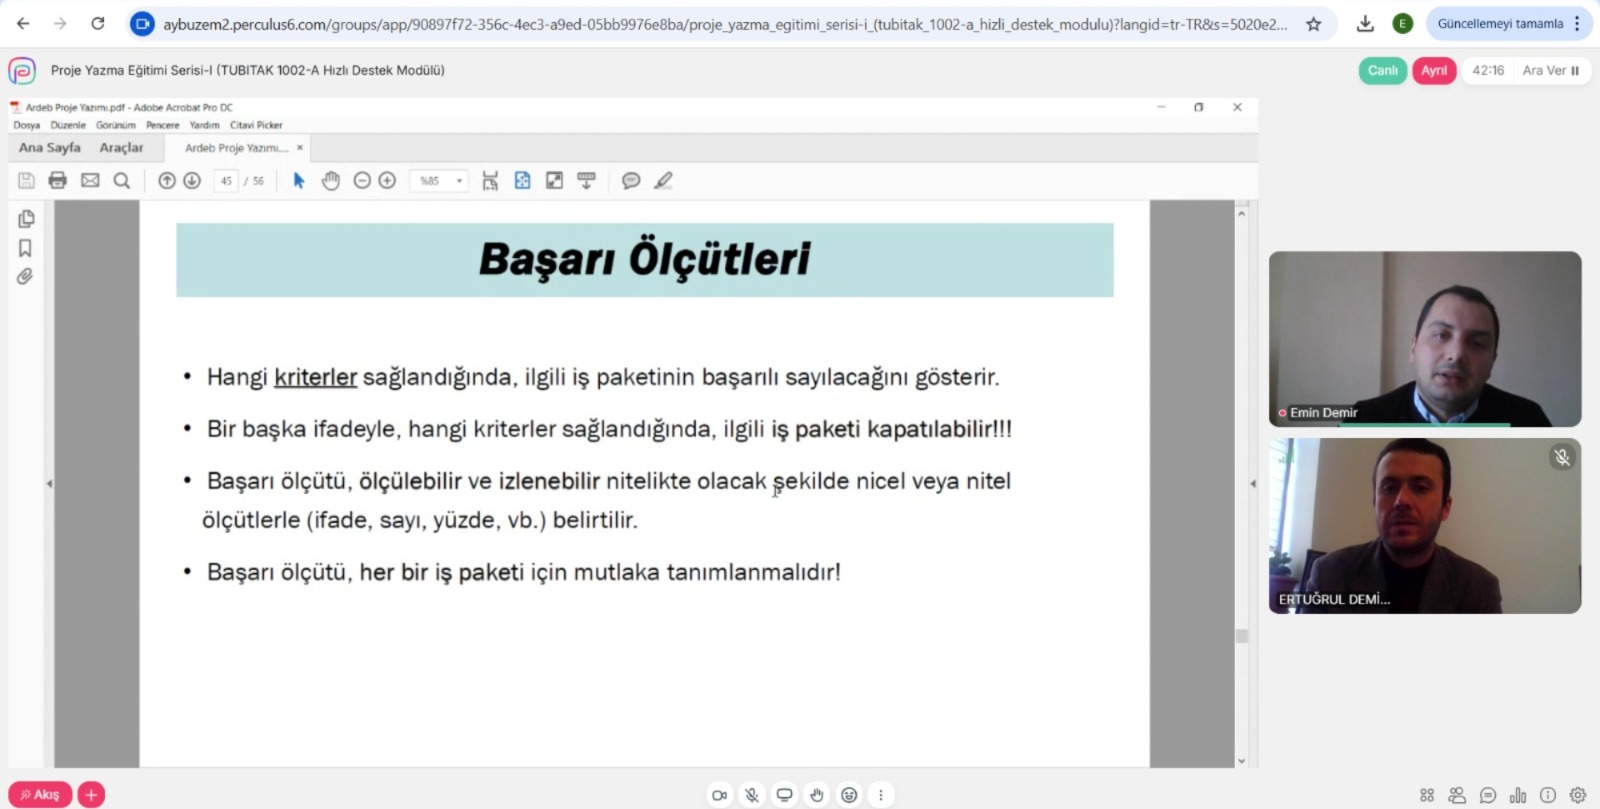This screenshot has height=809, width=1600.
Task: Toggle the camera on or off
Action: (719, 795)
